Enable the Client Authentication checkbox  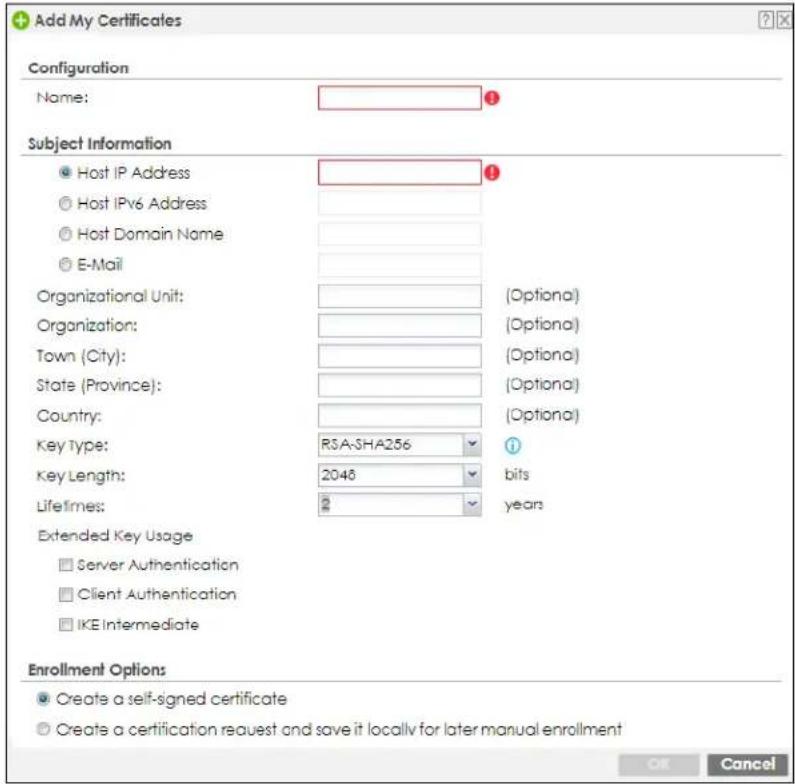65,594
